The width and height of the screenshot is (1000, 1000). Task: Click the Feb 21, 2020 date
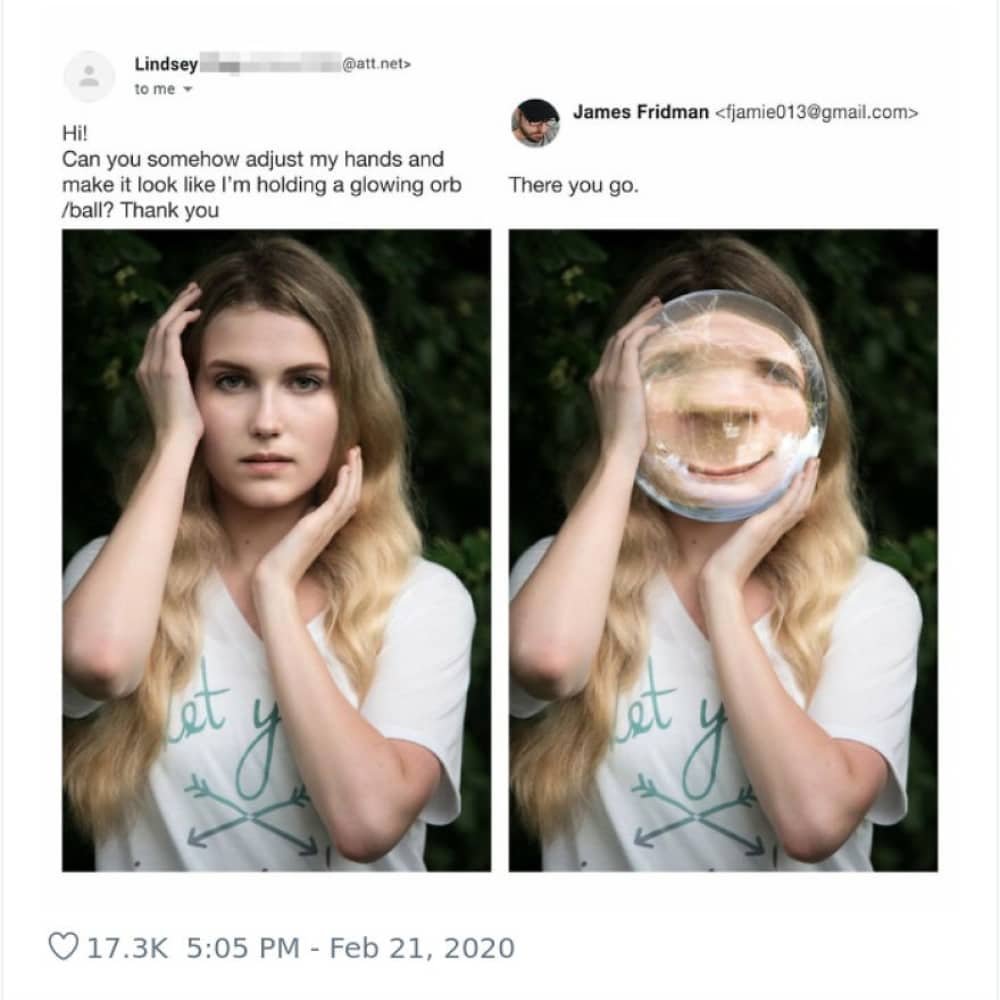420,947
